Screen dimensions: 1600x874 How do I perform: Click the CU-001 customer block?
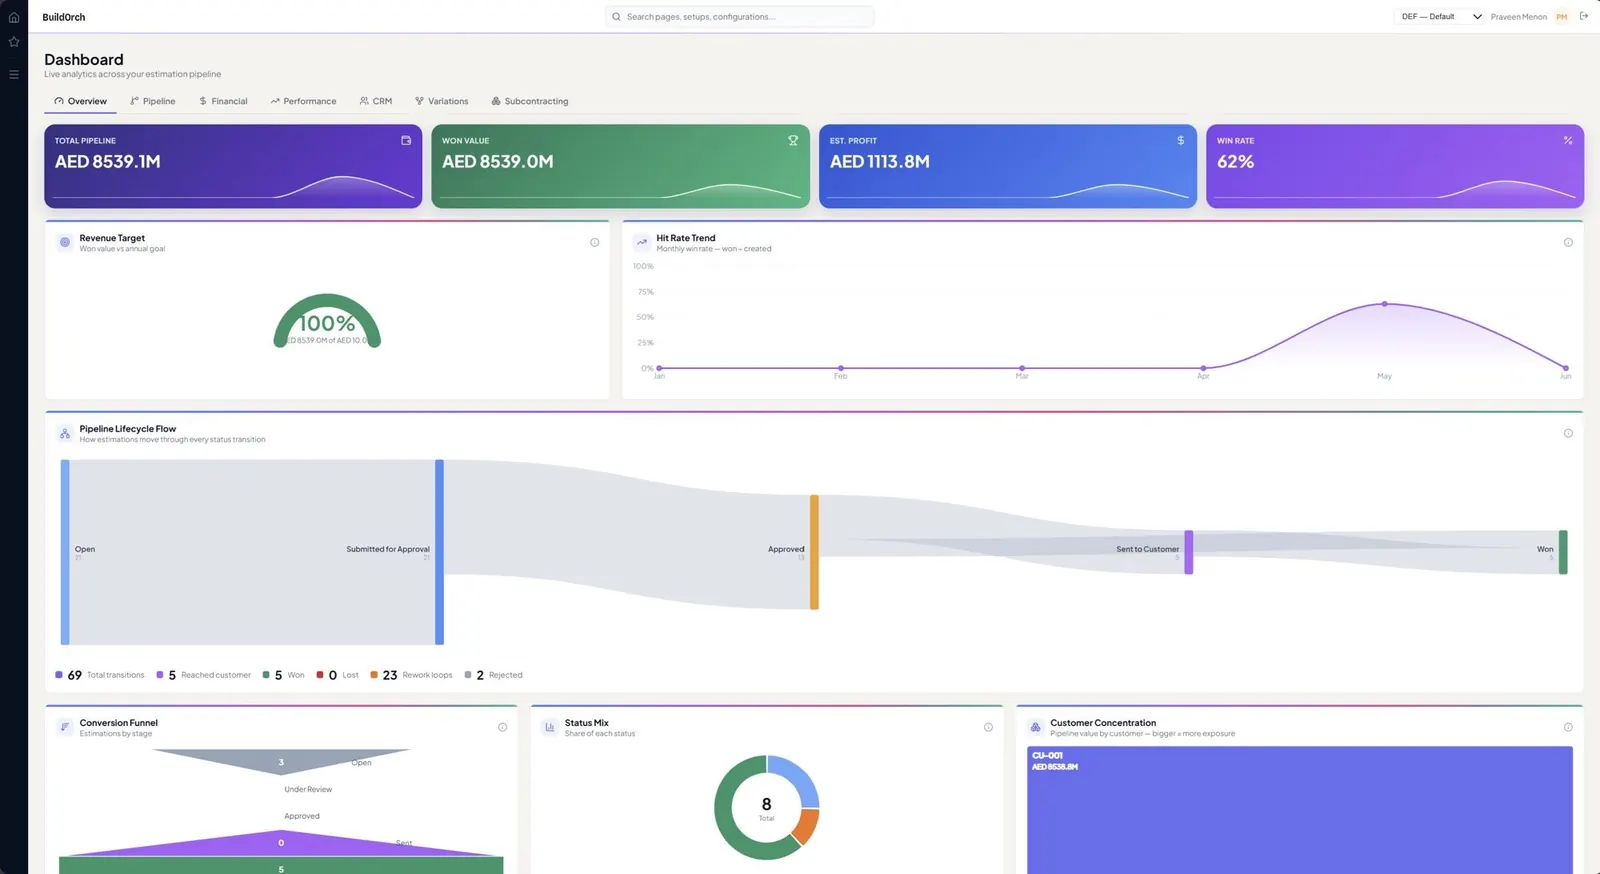click(1300, 810)
